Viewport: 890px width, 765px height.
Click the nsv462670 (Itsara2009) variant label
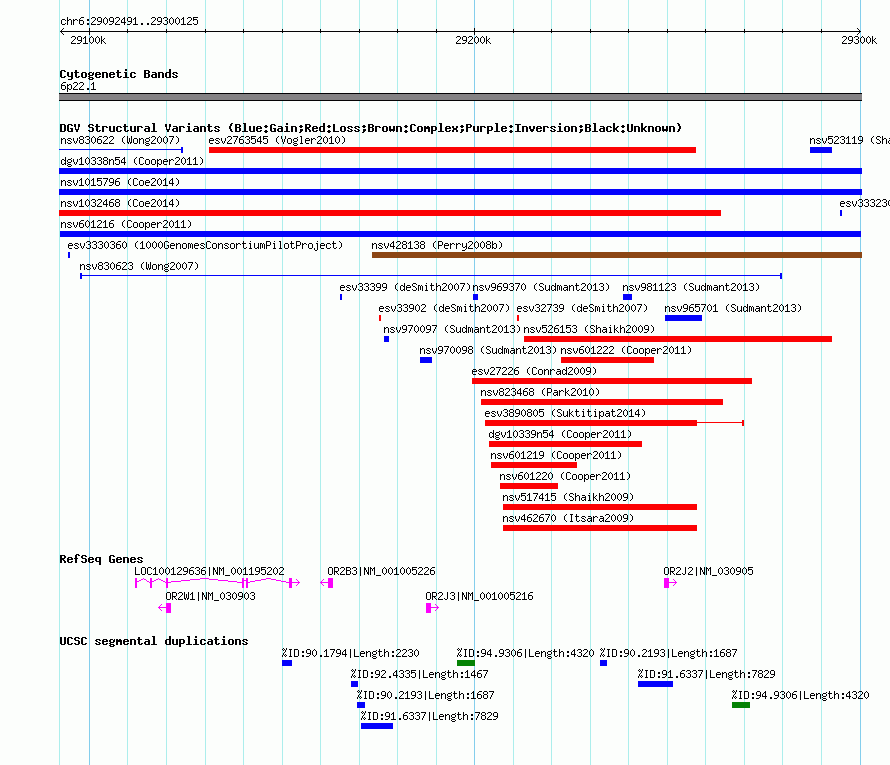(x=568, y=518)
